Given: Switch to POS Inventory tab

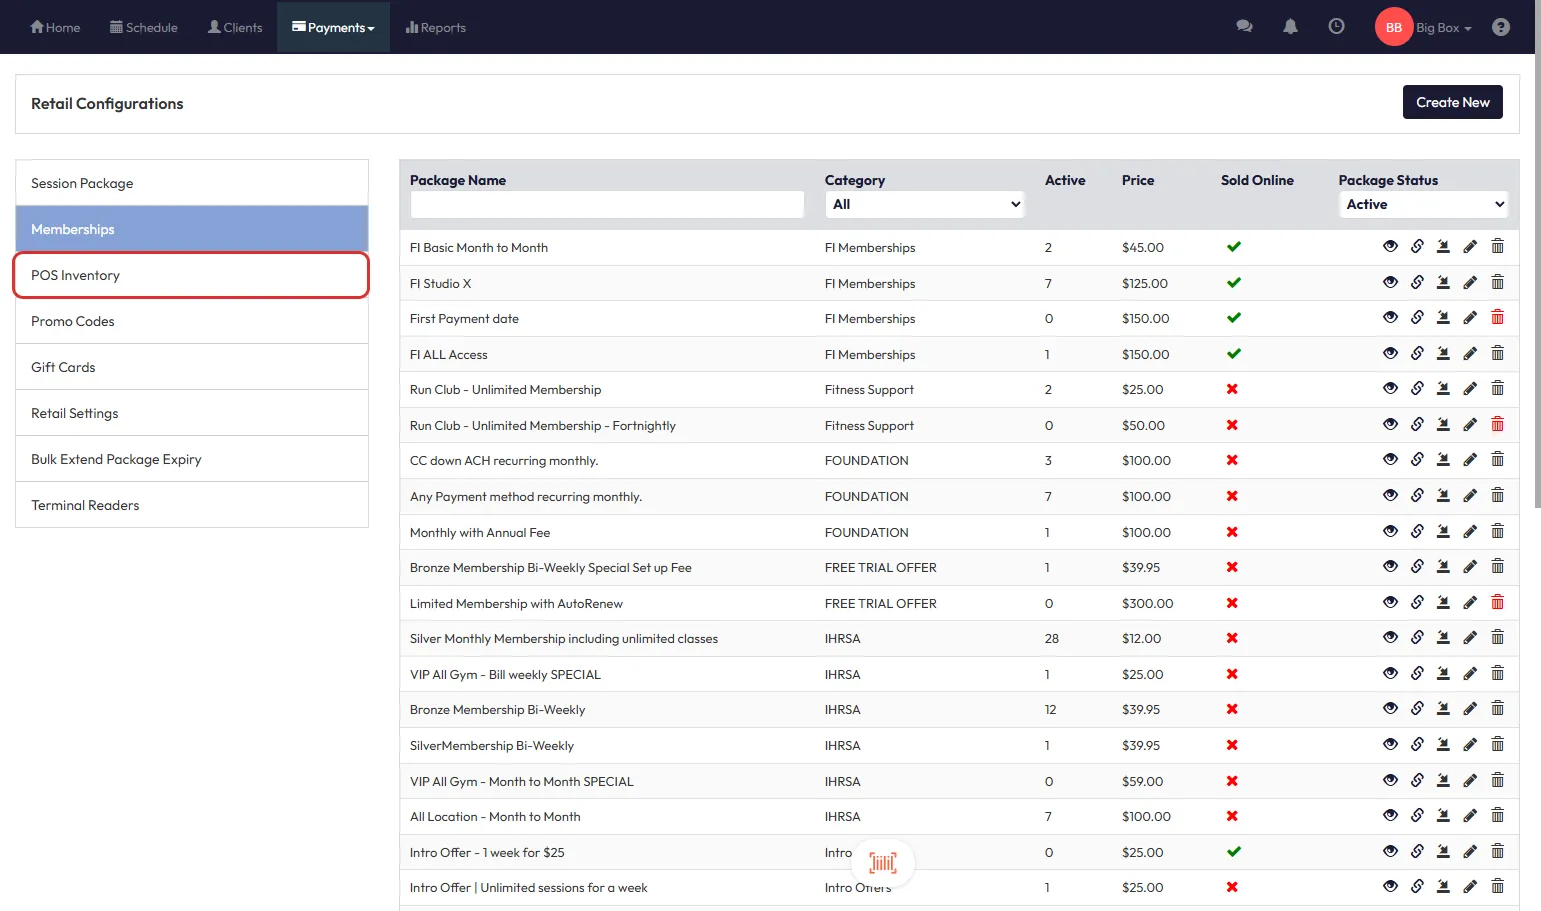Looking at the screenshot, I should click(191, 275).
